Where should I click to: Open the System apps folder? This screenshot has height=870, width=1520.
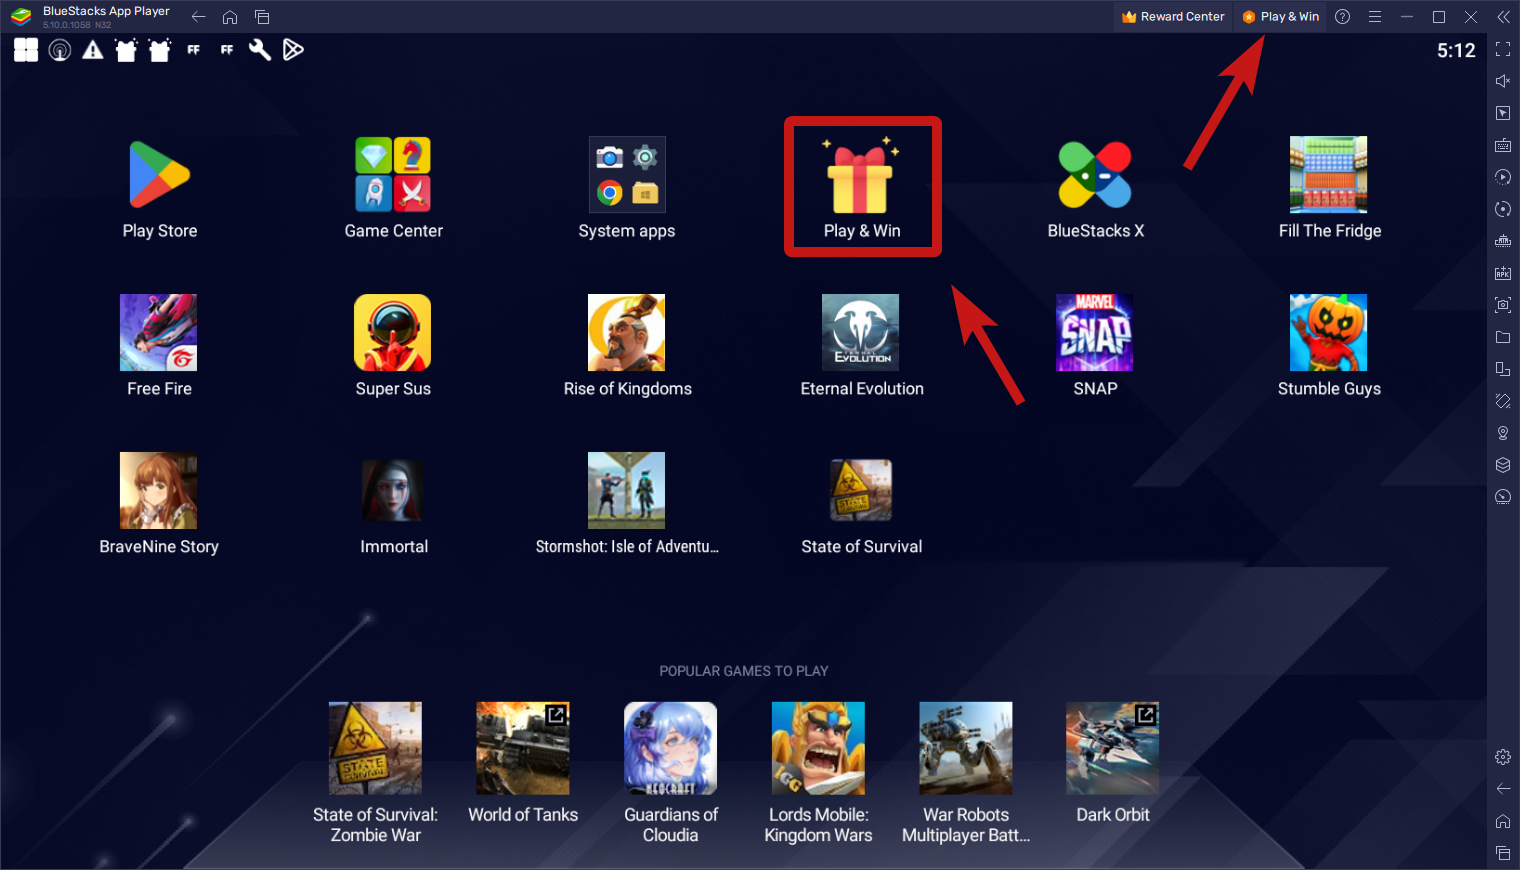tap(627, 175)
